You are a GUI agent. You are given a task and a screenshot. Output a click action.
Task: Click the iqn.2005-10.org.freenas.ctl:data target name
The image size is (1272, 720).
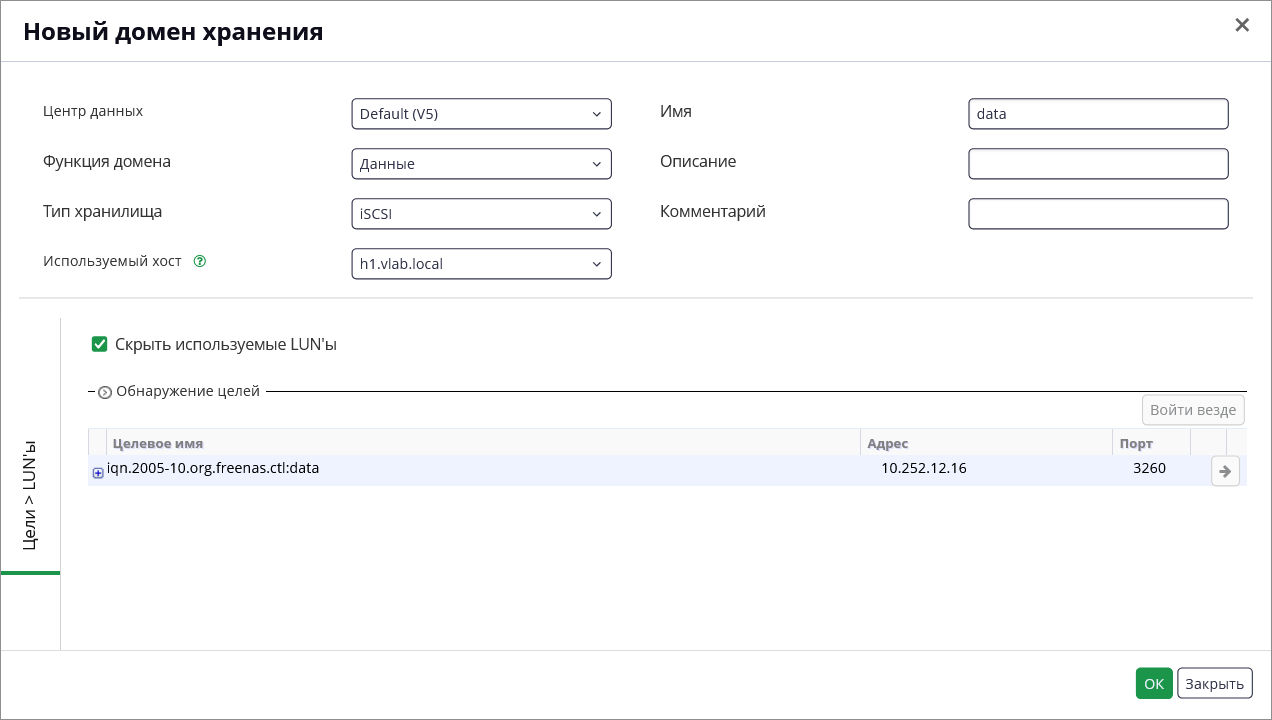[213, 467]
